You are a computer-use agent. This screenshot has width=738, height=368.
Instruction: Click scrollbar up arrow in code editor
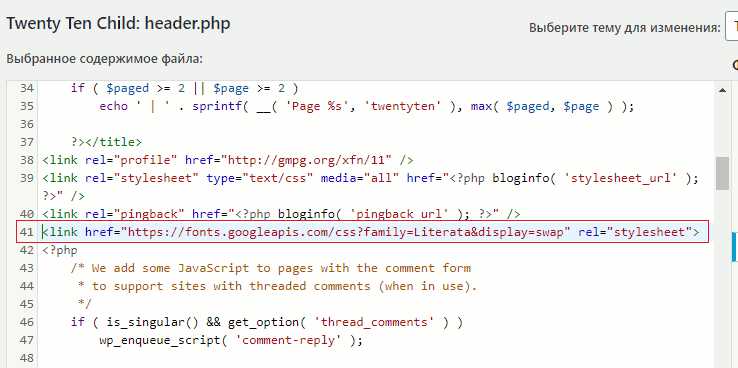(x=722, y=90)
